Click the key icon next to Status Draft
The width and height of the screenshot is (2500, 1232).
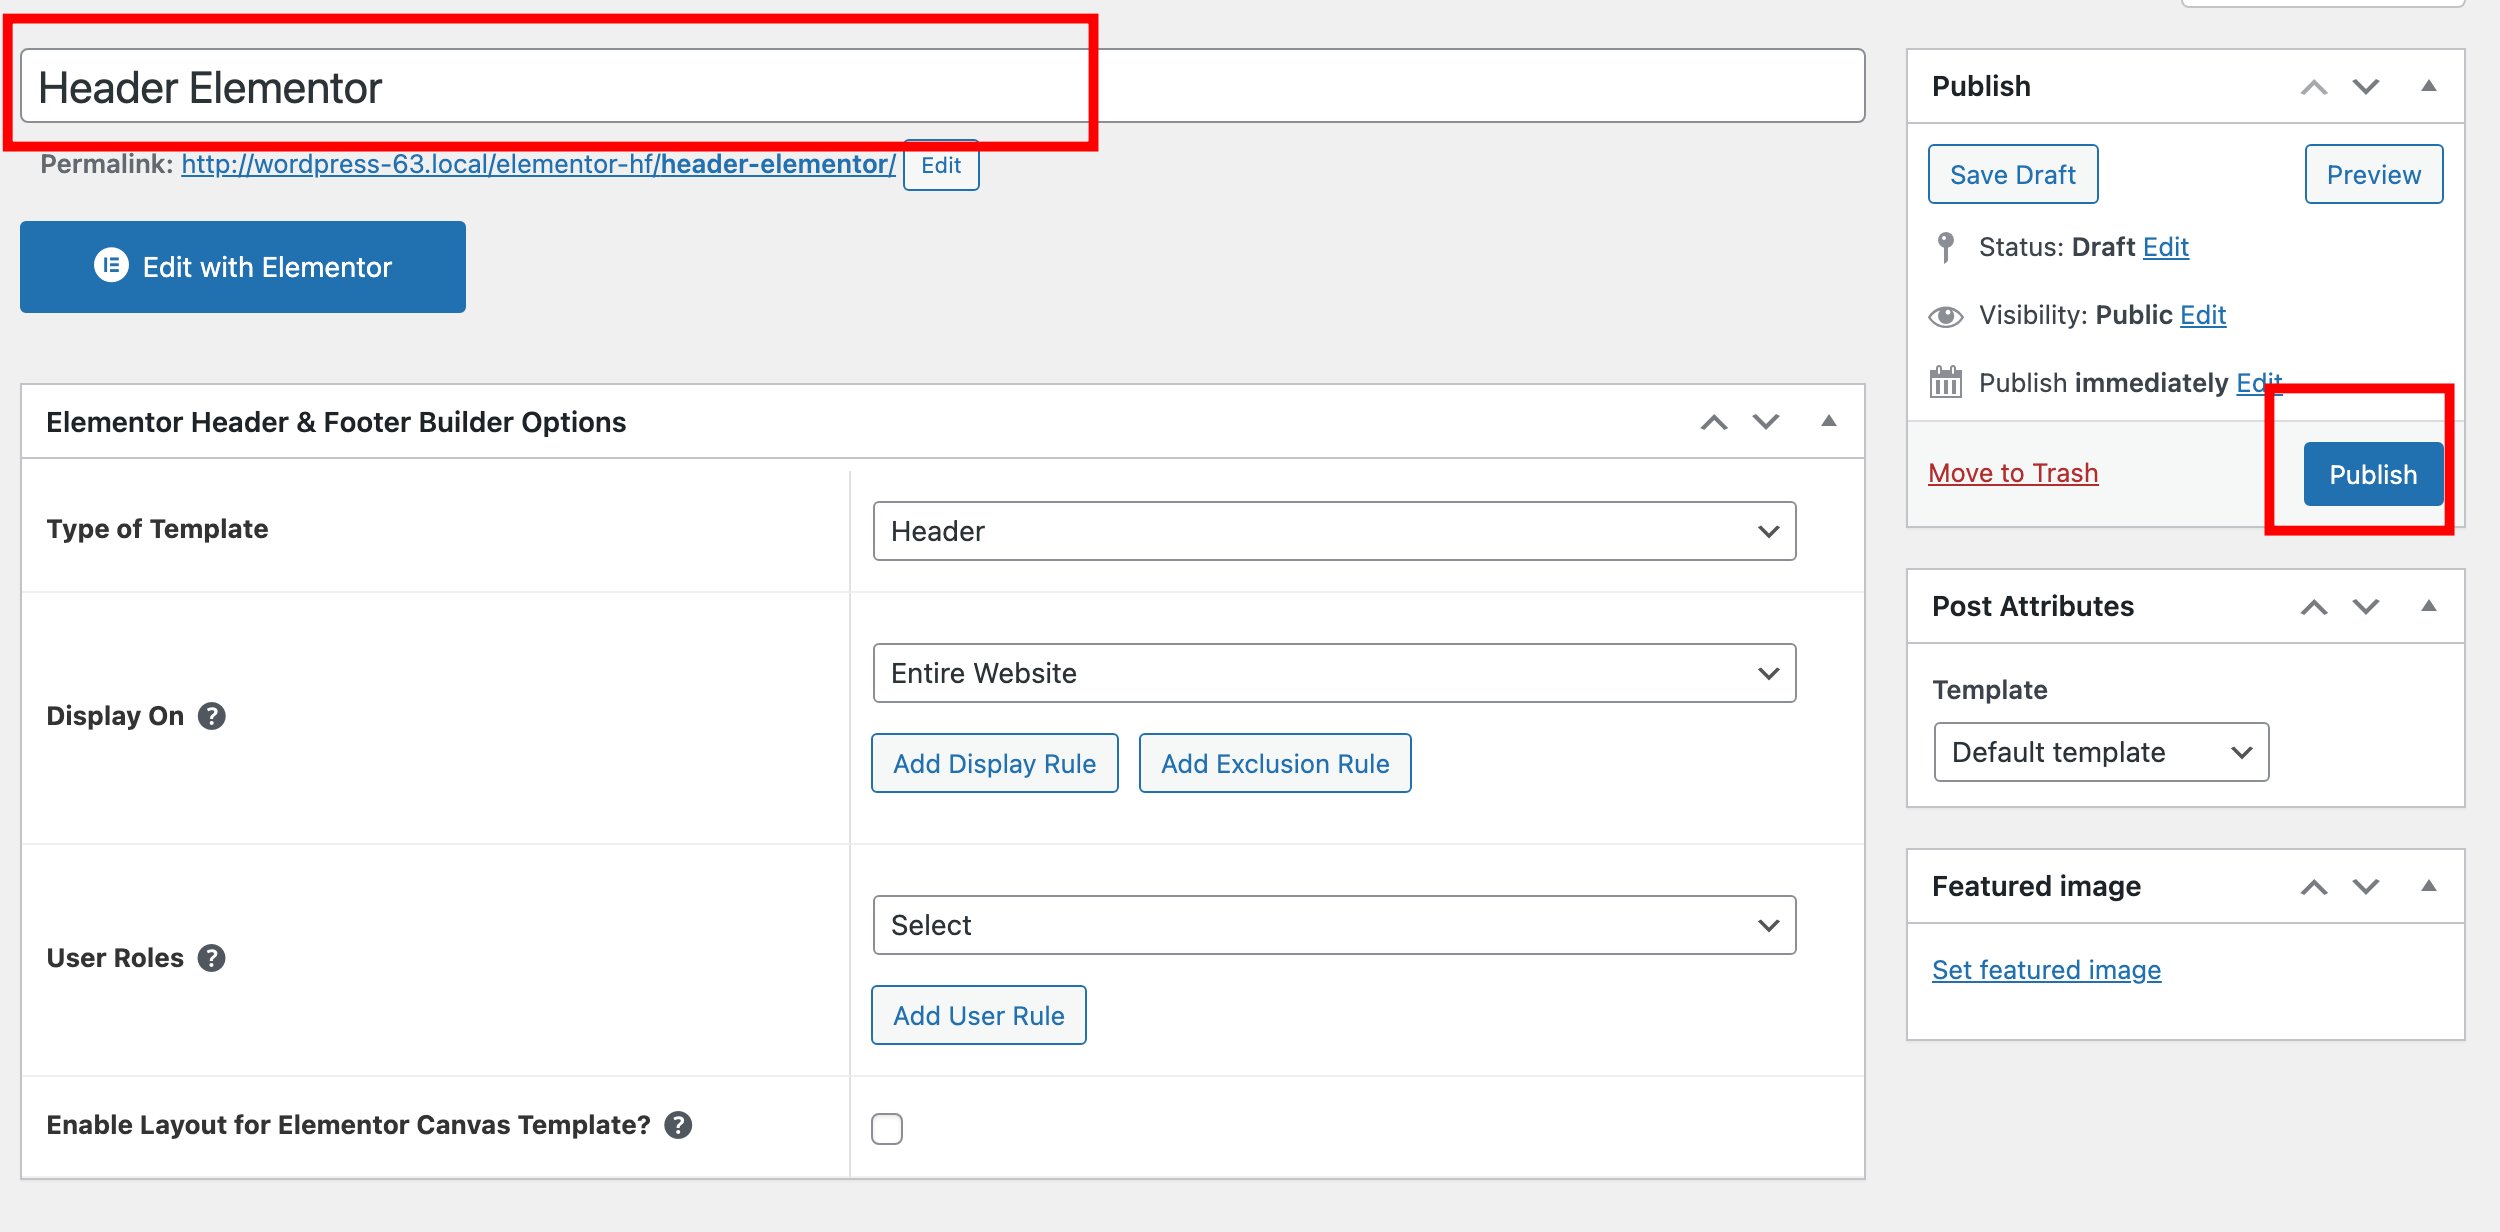1945,247
